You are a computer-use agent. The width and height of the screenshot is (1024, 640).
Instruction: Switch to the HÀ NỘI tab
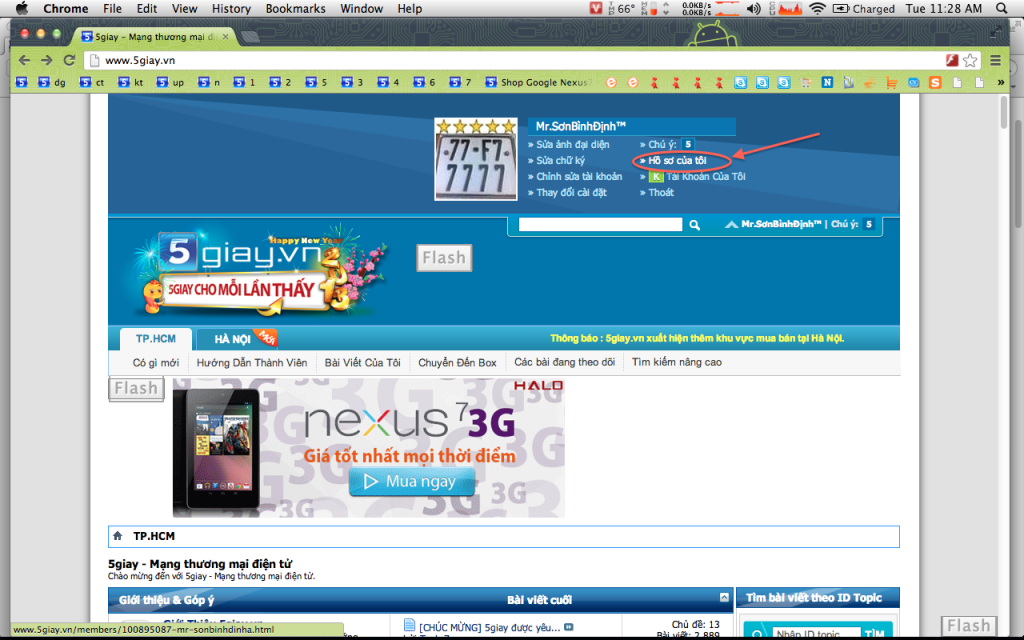232,339
